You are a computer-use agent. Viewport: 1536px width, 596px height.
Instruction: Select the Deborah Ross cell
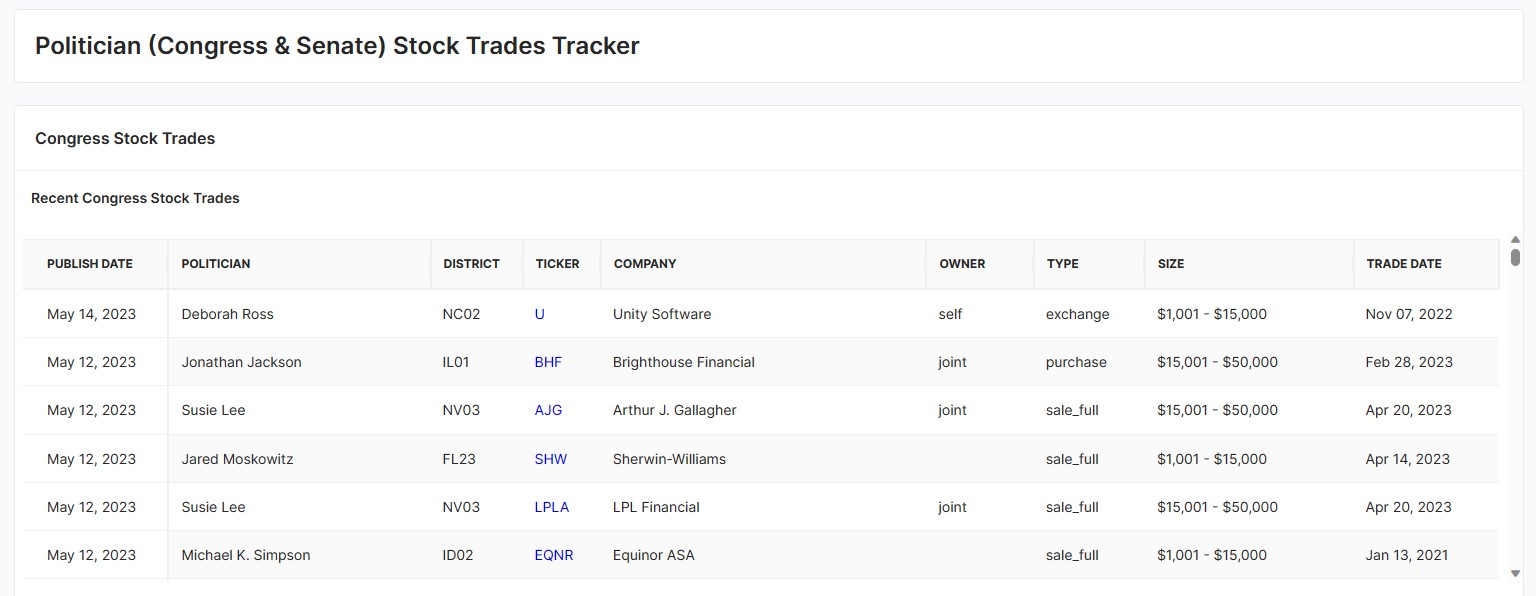coord(299,314)
